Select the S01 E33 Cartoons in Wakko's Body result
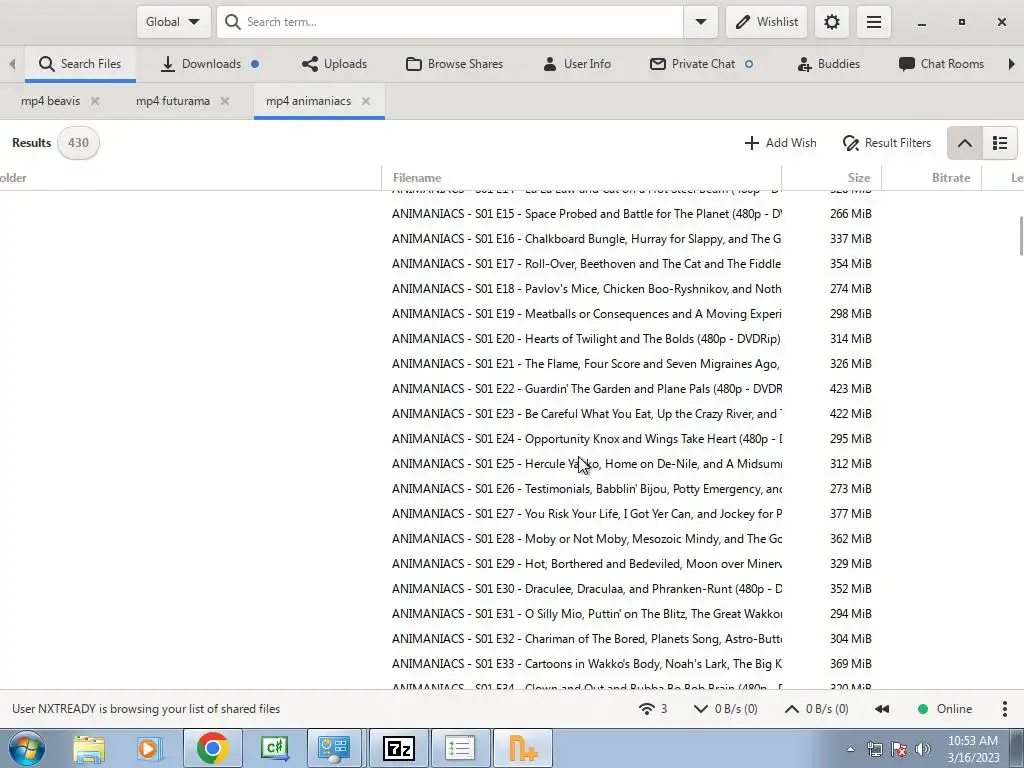 pyautogui.click(x=587, y=664)
